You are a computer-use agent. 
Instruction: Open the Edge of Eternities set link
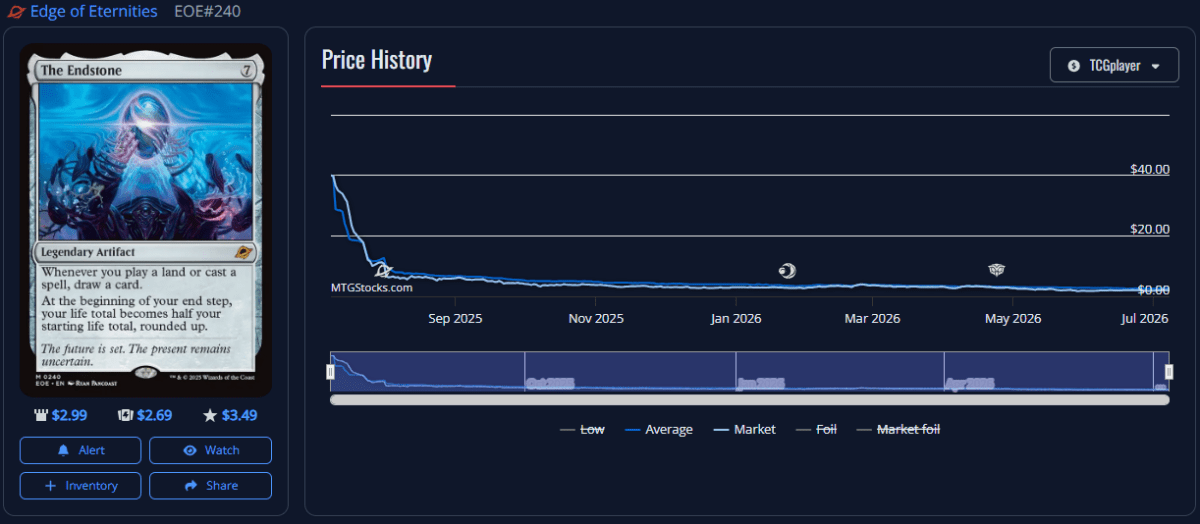(x=94, y=12)
